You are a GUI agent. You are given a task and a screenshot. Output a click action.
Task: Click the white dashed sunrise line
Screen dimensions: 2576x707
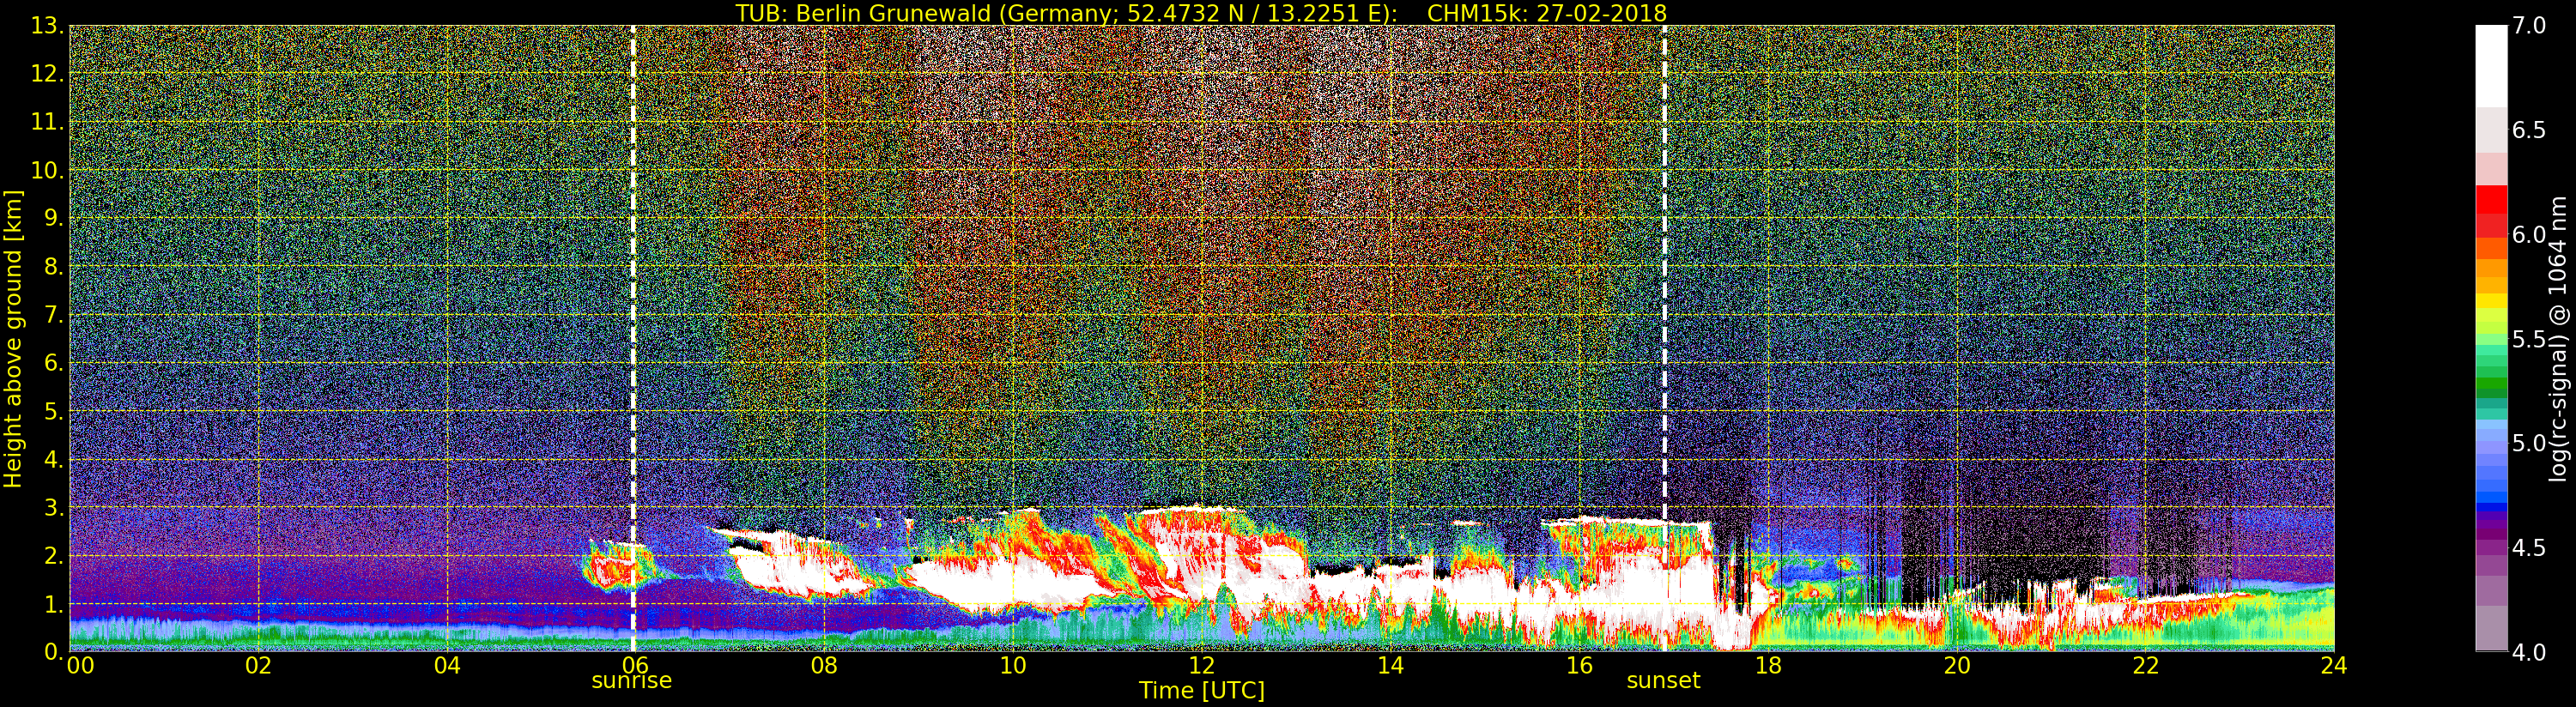point(634,339)
